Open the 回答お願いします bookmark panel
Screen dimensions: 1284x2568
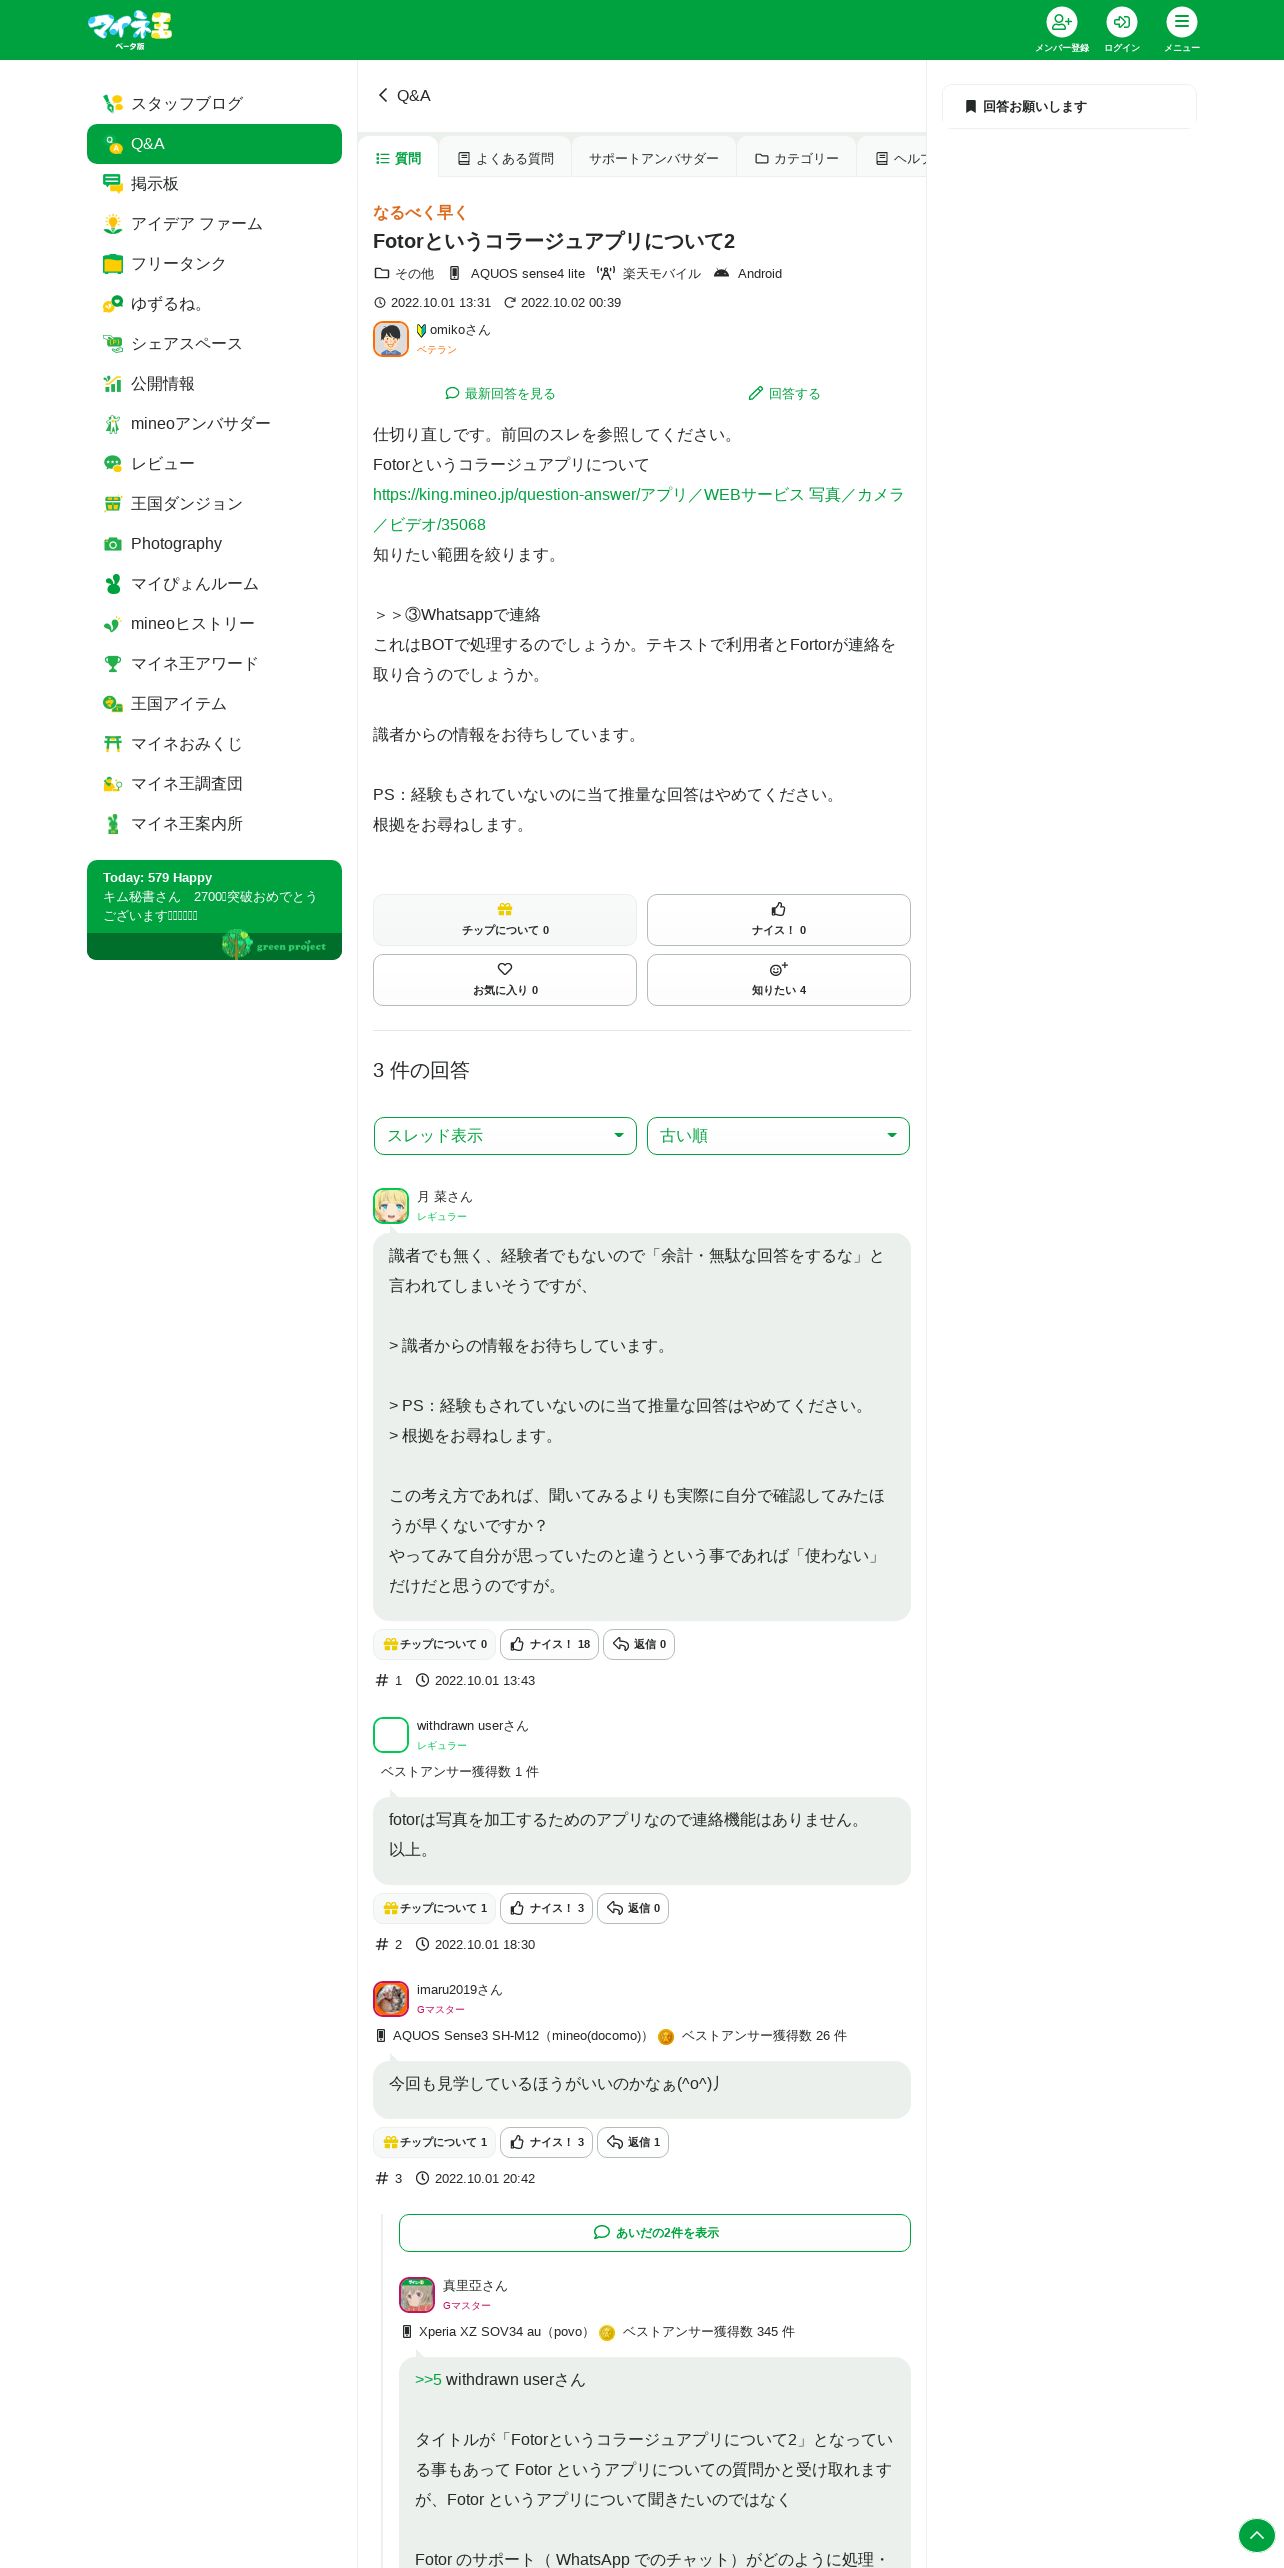coord(1069,106)
